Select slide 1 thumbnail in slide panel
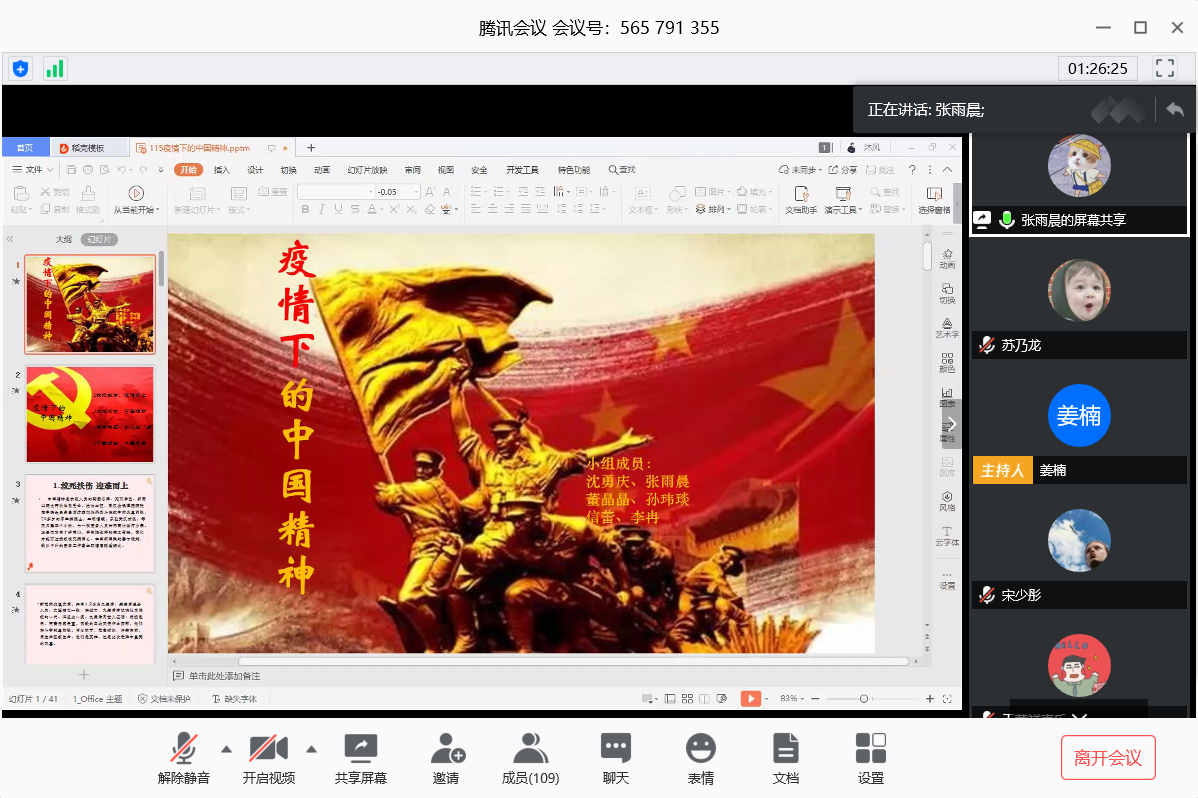Image resolution: width=1198 pixels, height=798 pixels. (x=90, y=304)
